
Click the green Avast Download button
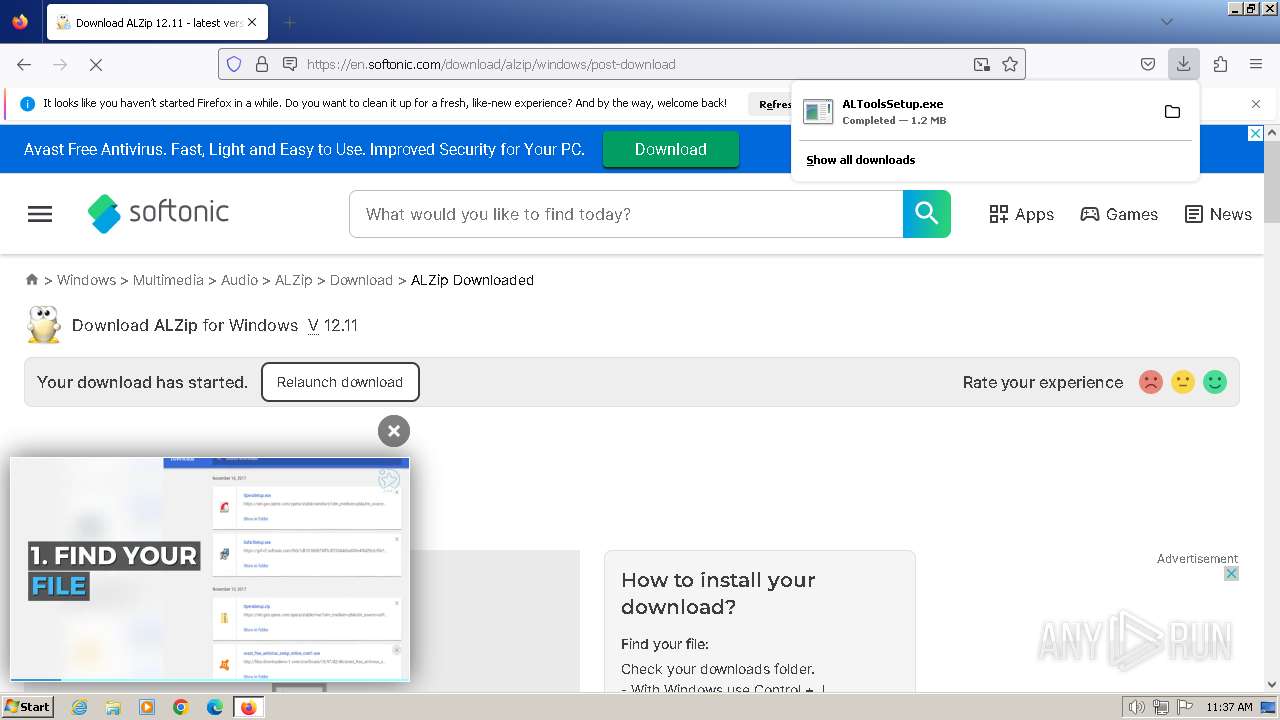coord(671,149)
